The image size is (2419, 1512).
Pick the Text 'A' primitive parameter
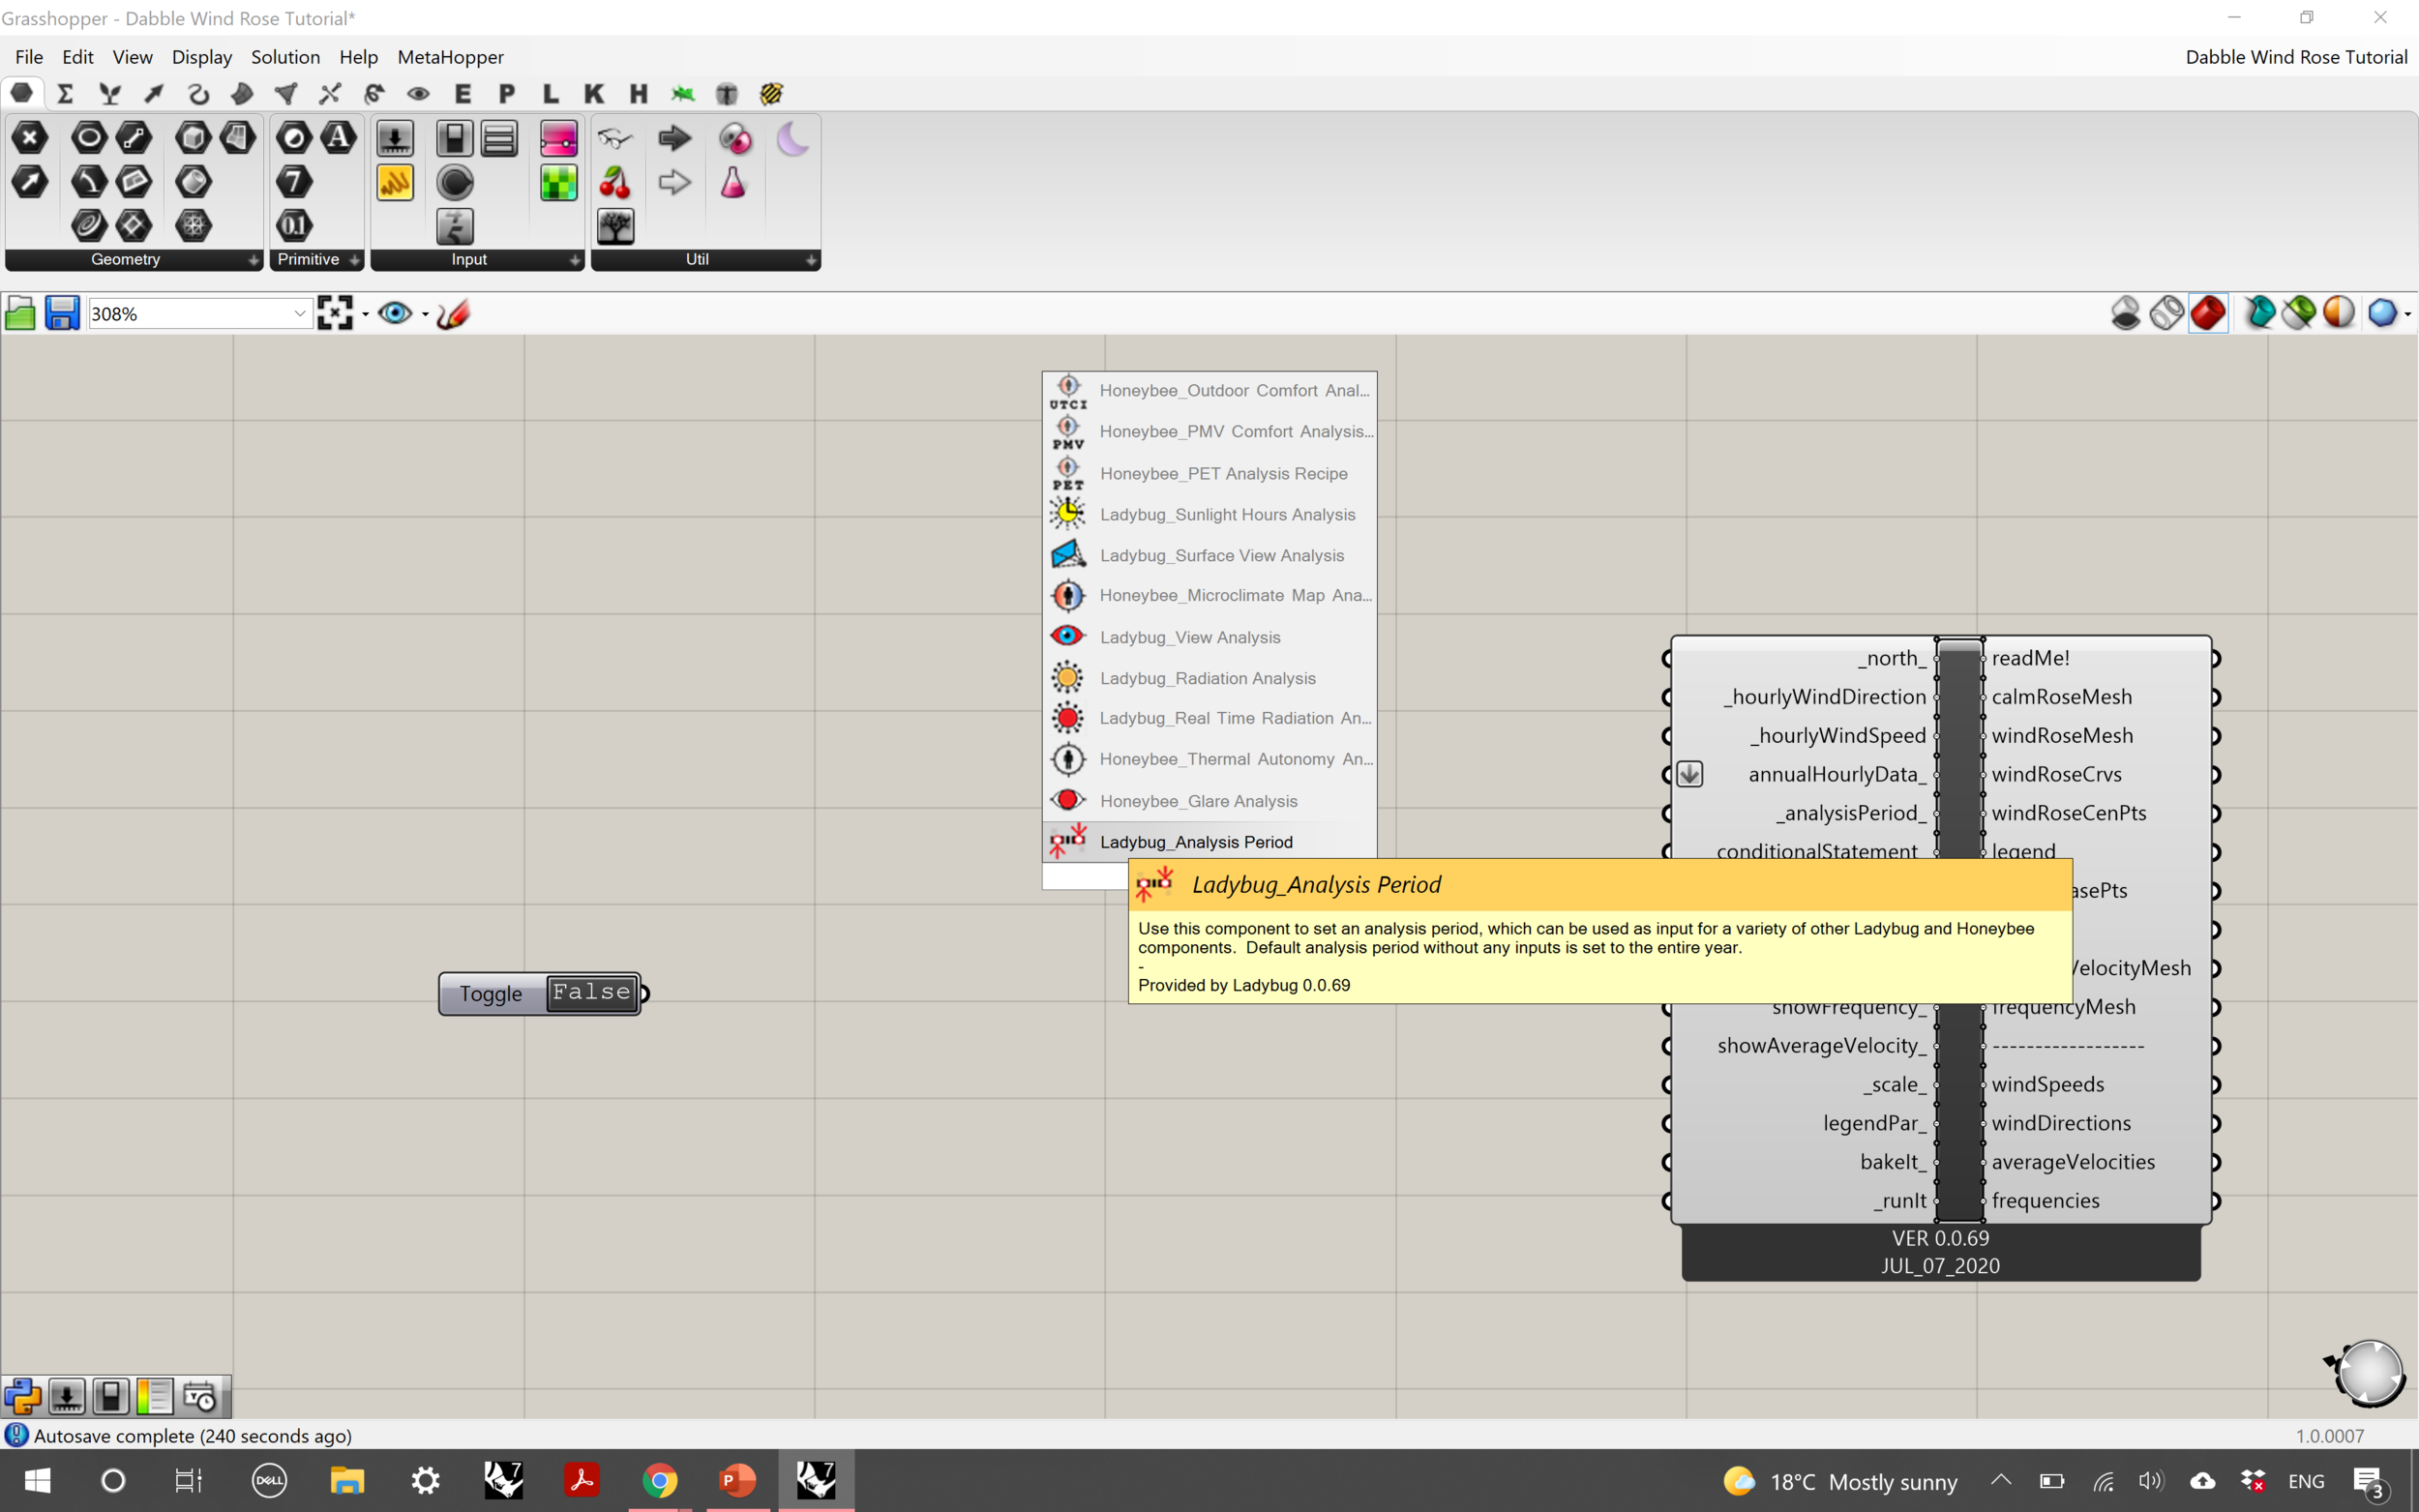(338, 138)
